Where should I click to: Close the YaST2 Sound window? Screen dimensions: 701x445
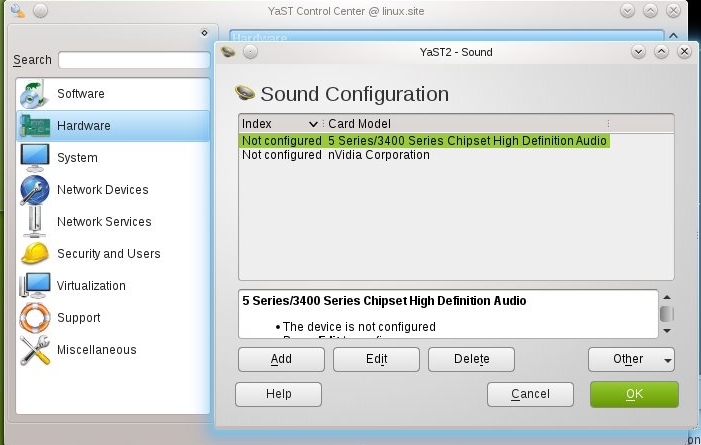684,52
